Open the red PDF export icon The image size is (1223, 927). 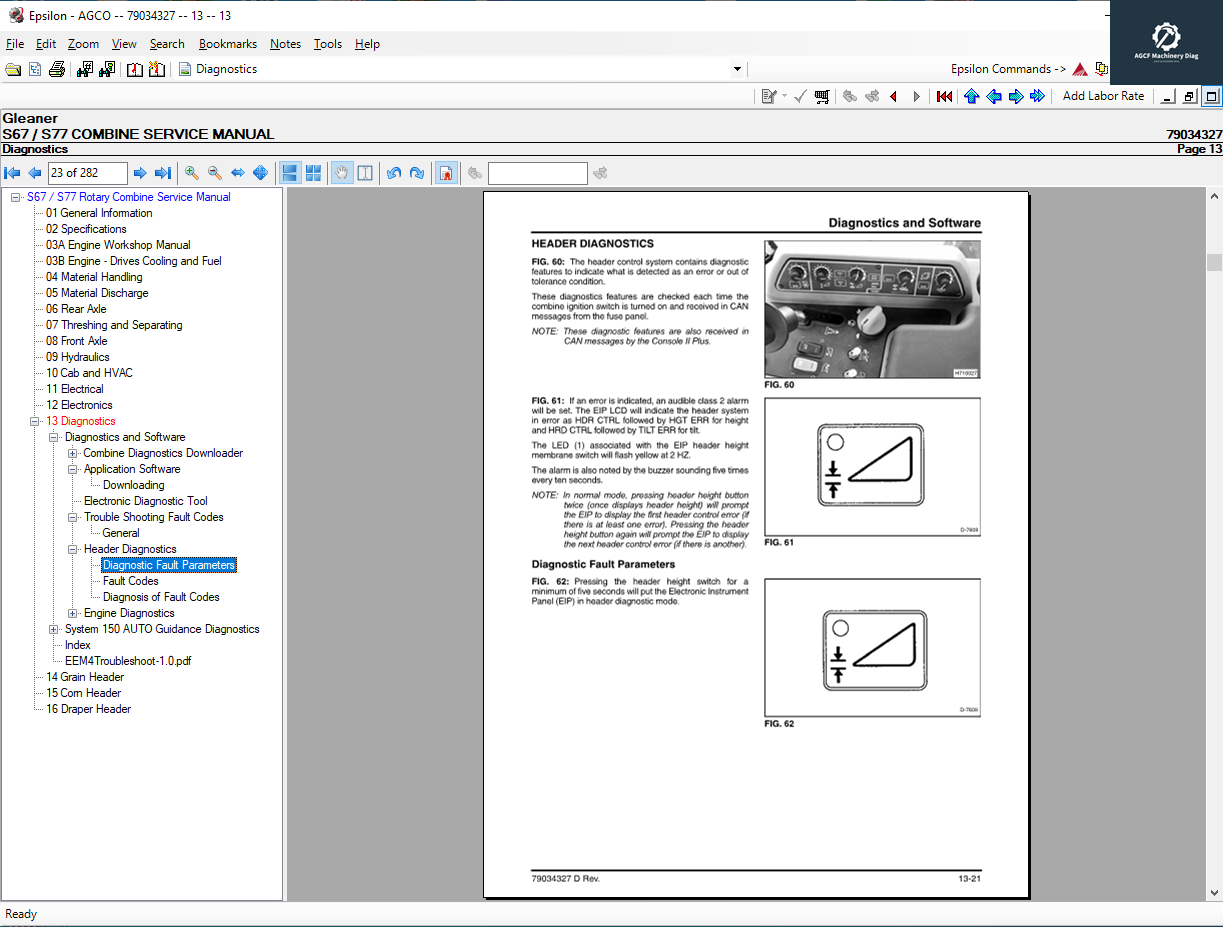click(446, 173)
